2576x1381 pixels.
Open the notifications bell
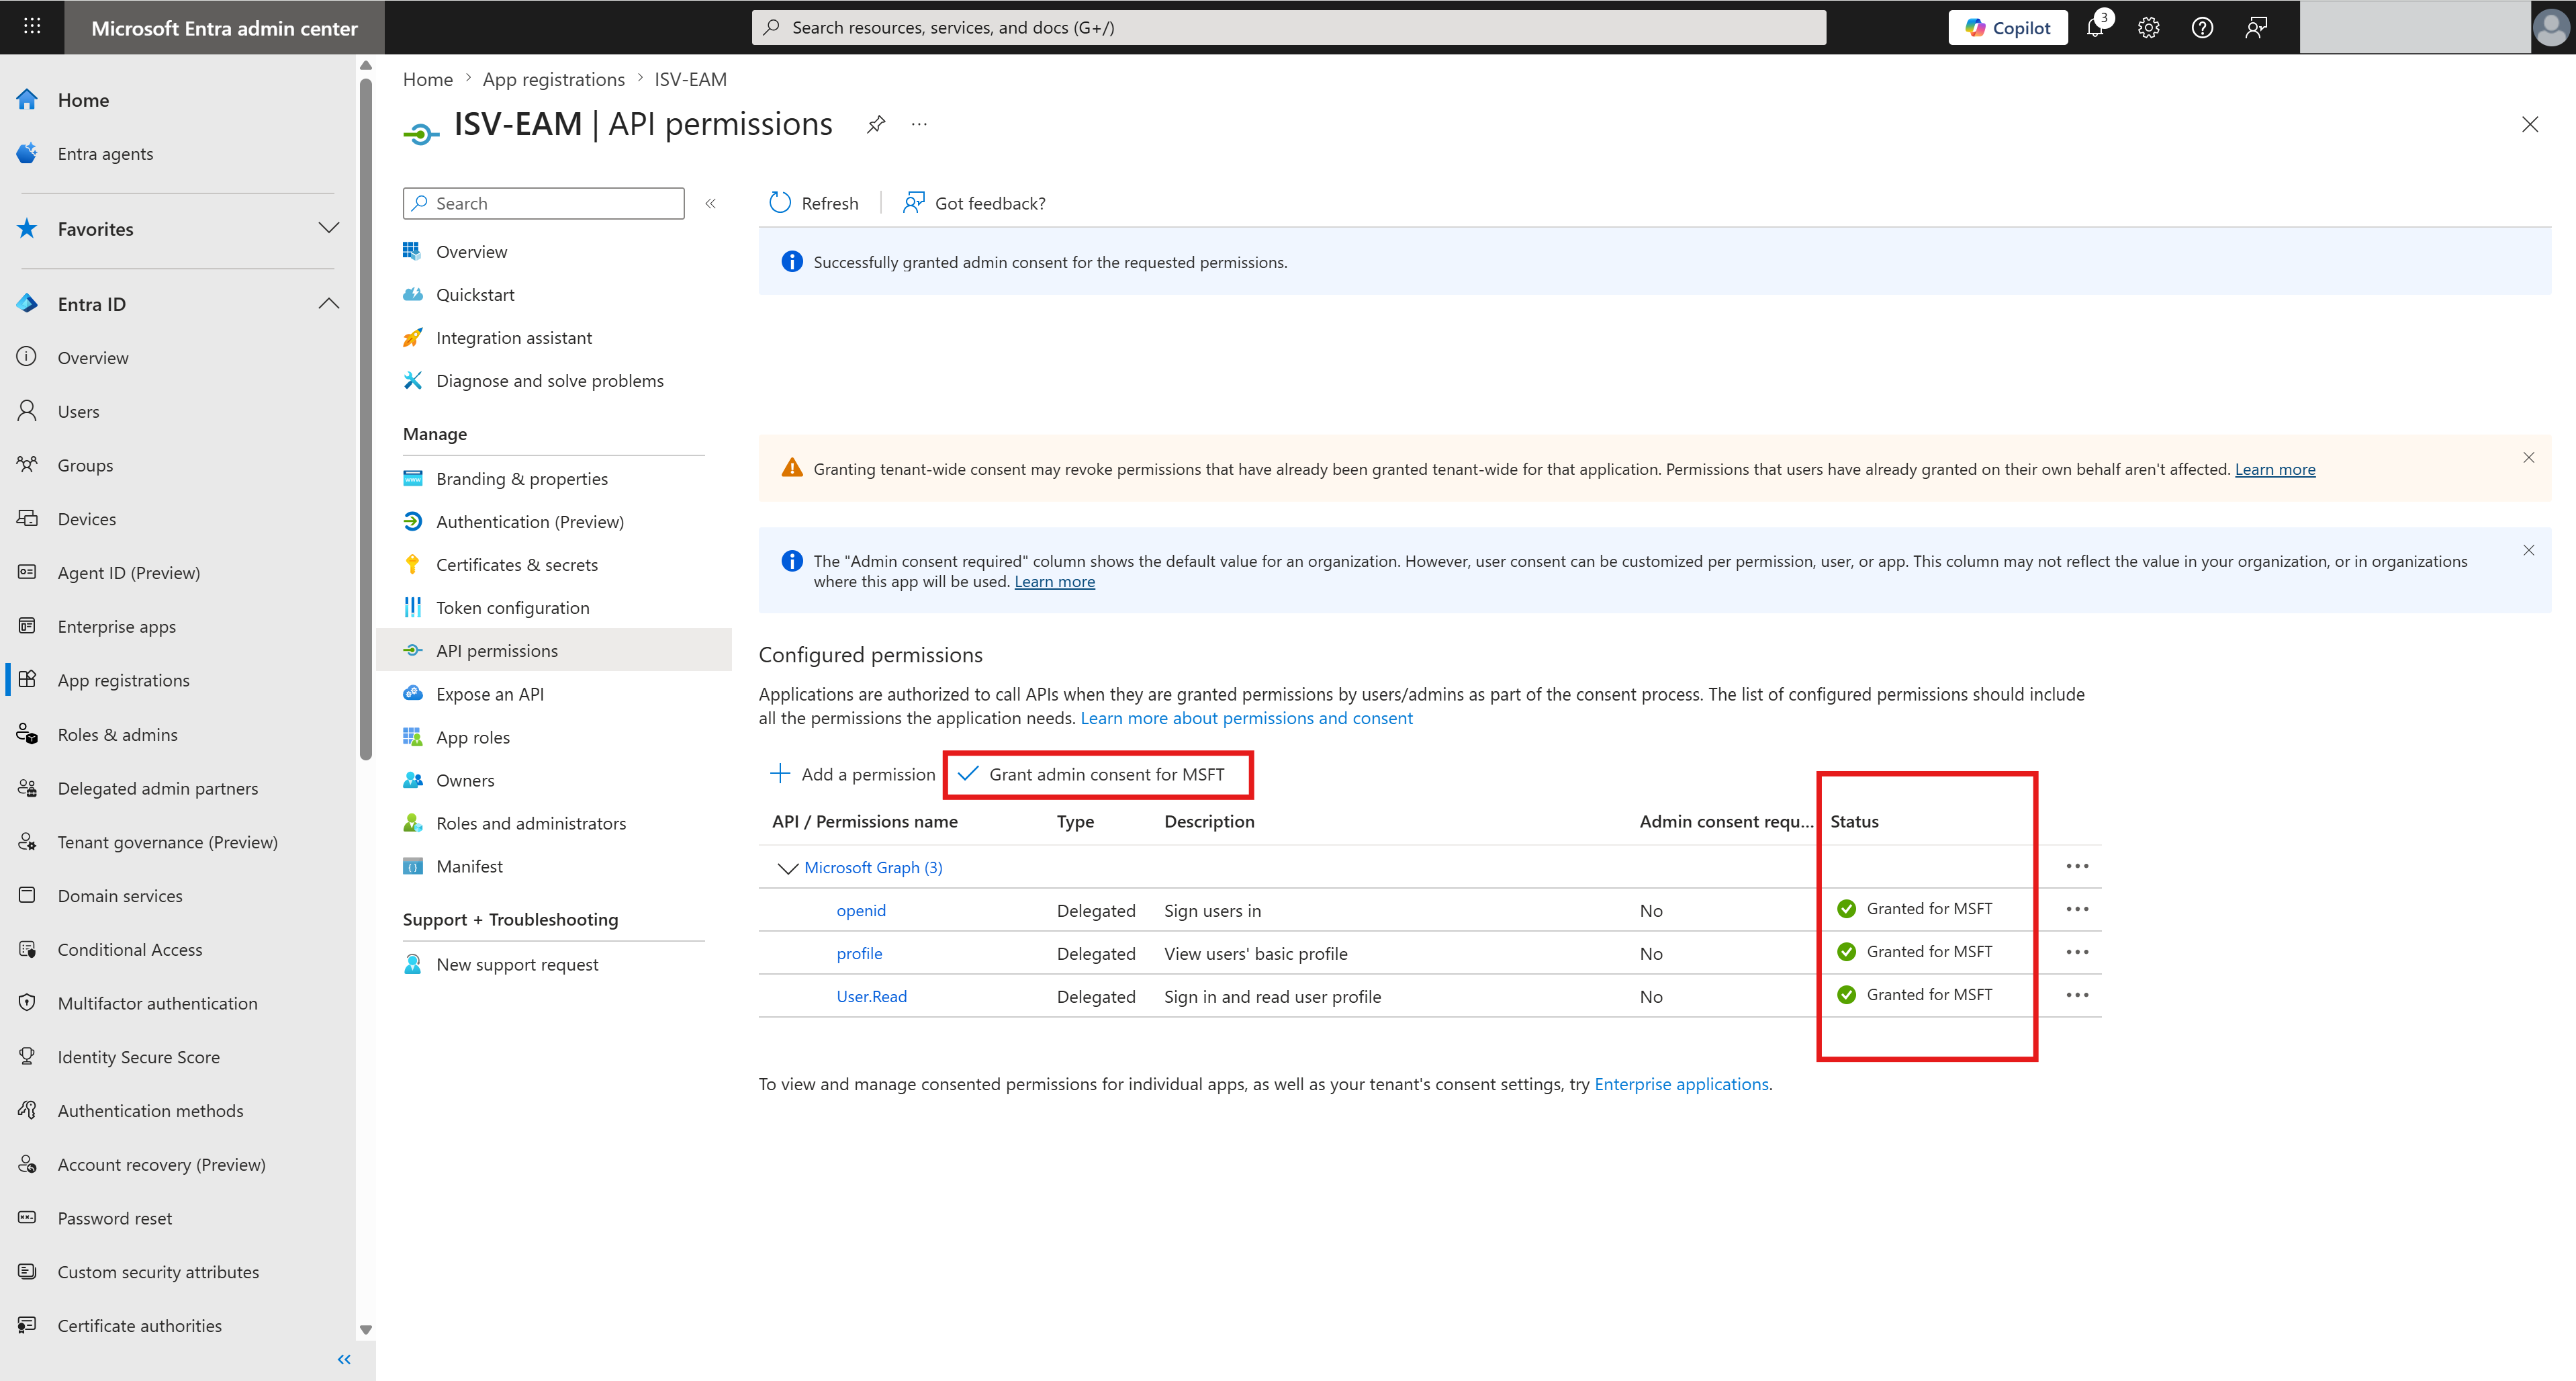point(2096,27)
